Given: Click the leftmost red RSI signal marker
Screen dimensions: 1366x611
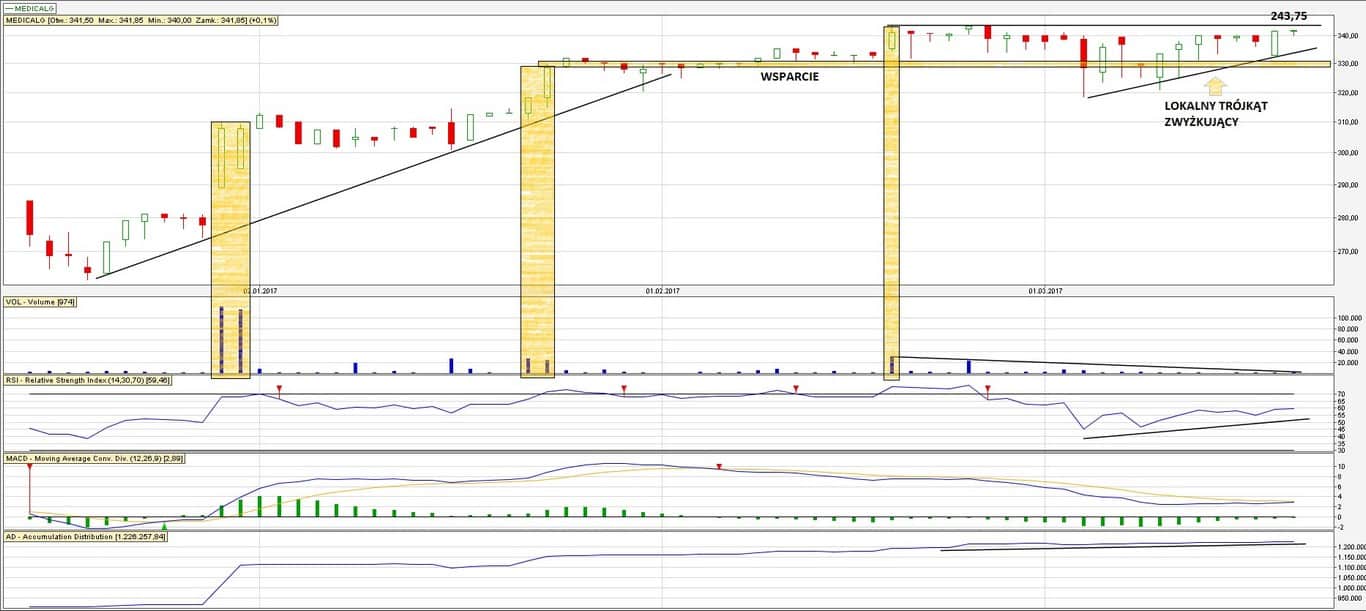Looking at the screenshot, I should point(279,387).
